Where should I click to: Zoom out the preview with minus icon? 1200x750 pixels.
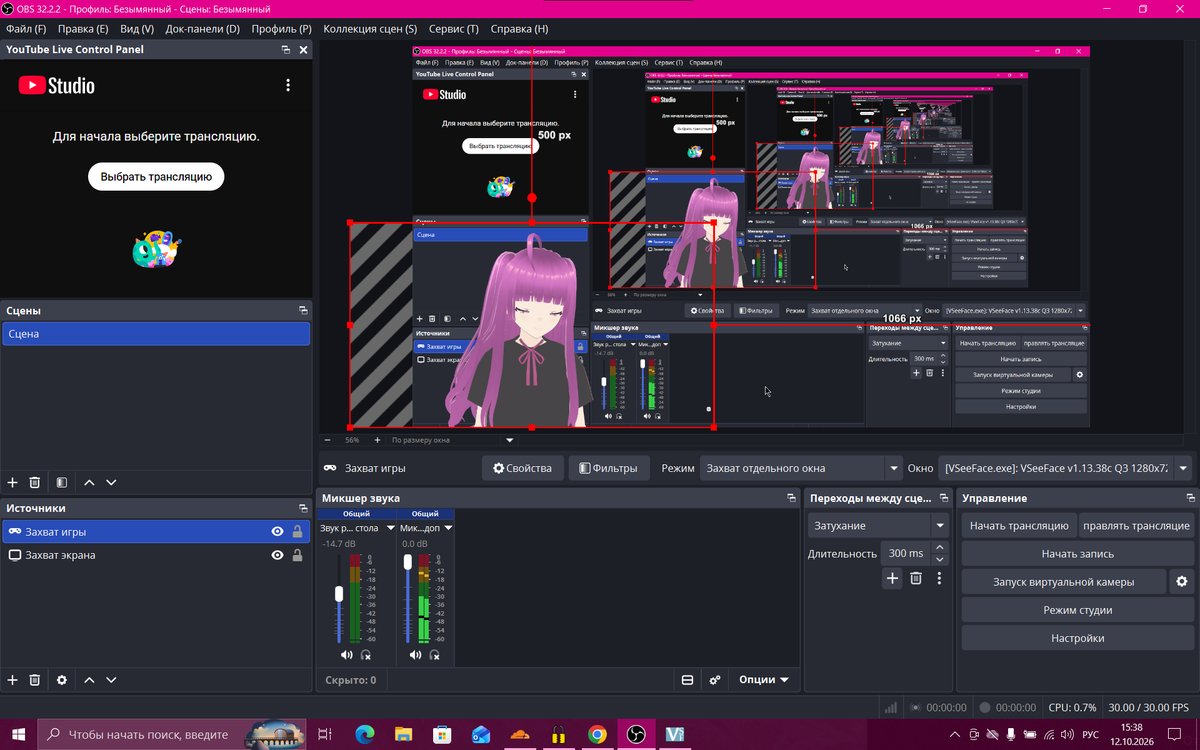(x=327, y=440)
